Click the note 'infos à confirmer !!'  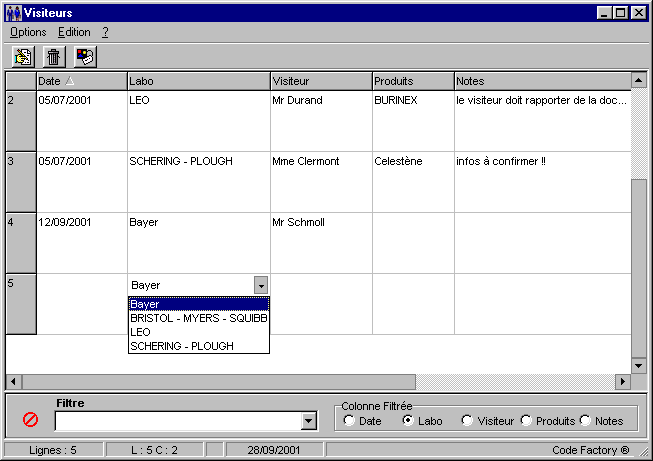tap(543, 182)
